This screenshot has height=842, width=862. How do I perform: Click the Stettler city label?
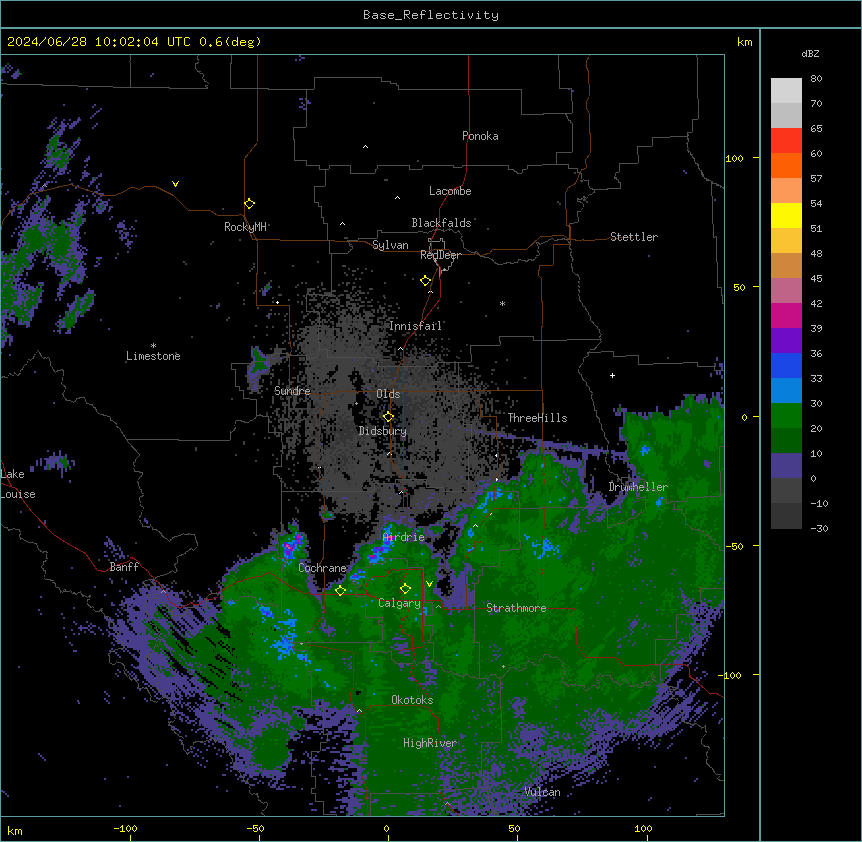(x=634, y=237)
